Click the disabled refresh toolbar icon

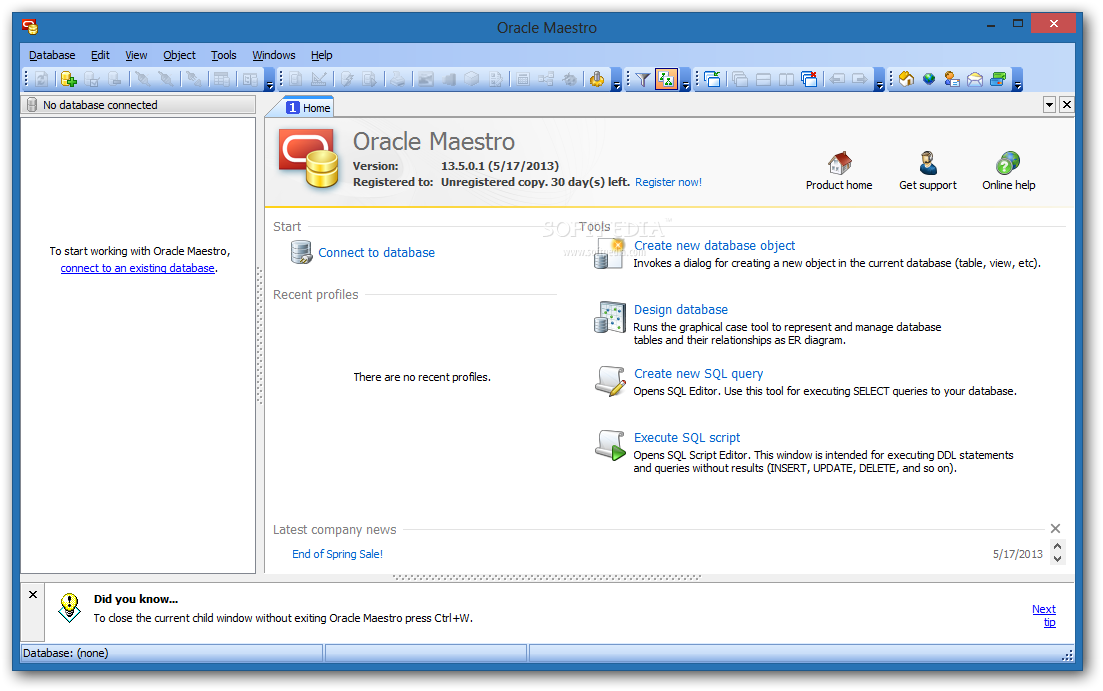[42, 80]
